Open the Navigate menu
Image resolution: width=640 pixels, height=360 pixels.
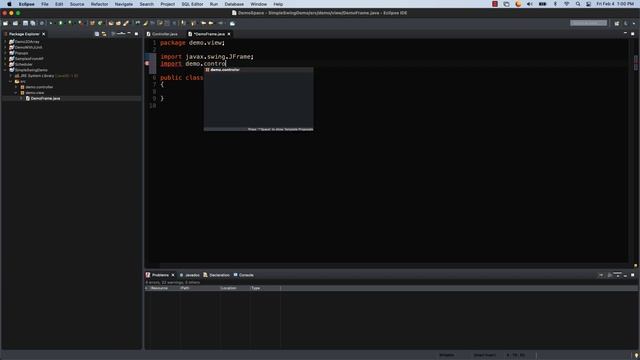pos(124,4)
